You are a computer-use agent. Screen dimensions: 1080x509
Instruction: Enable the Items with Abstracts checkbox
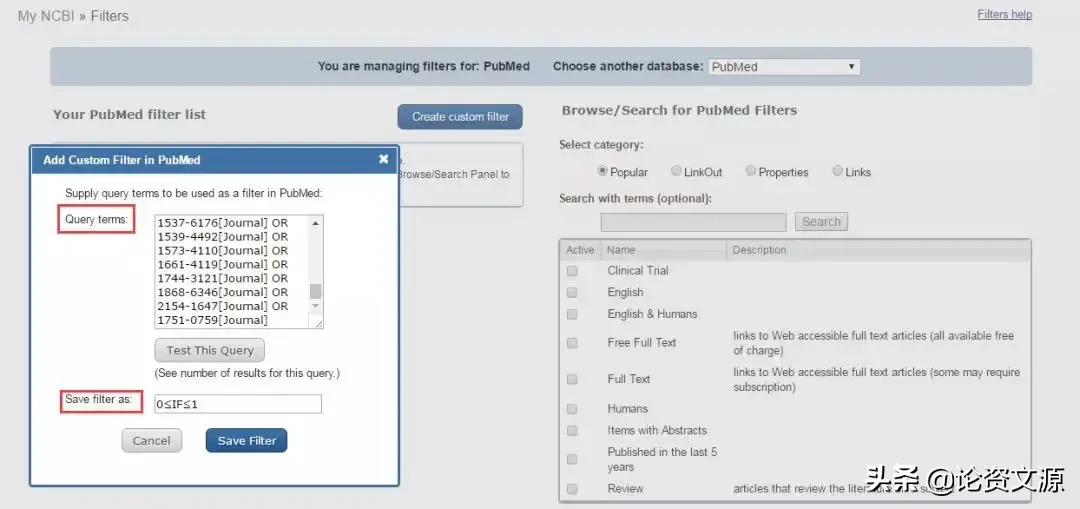click(x=572, y=430)
